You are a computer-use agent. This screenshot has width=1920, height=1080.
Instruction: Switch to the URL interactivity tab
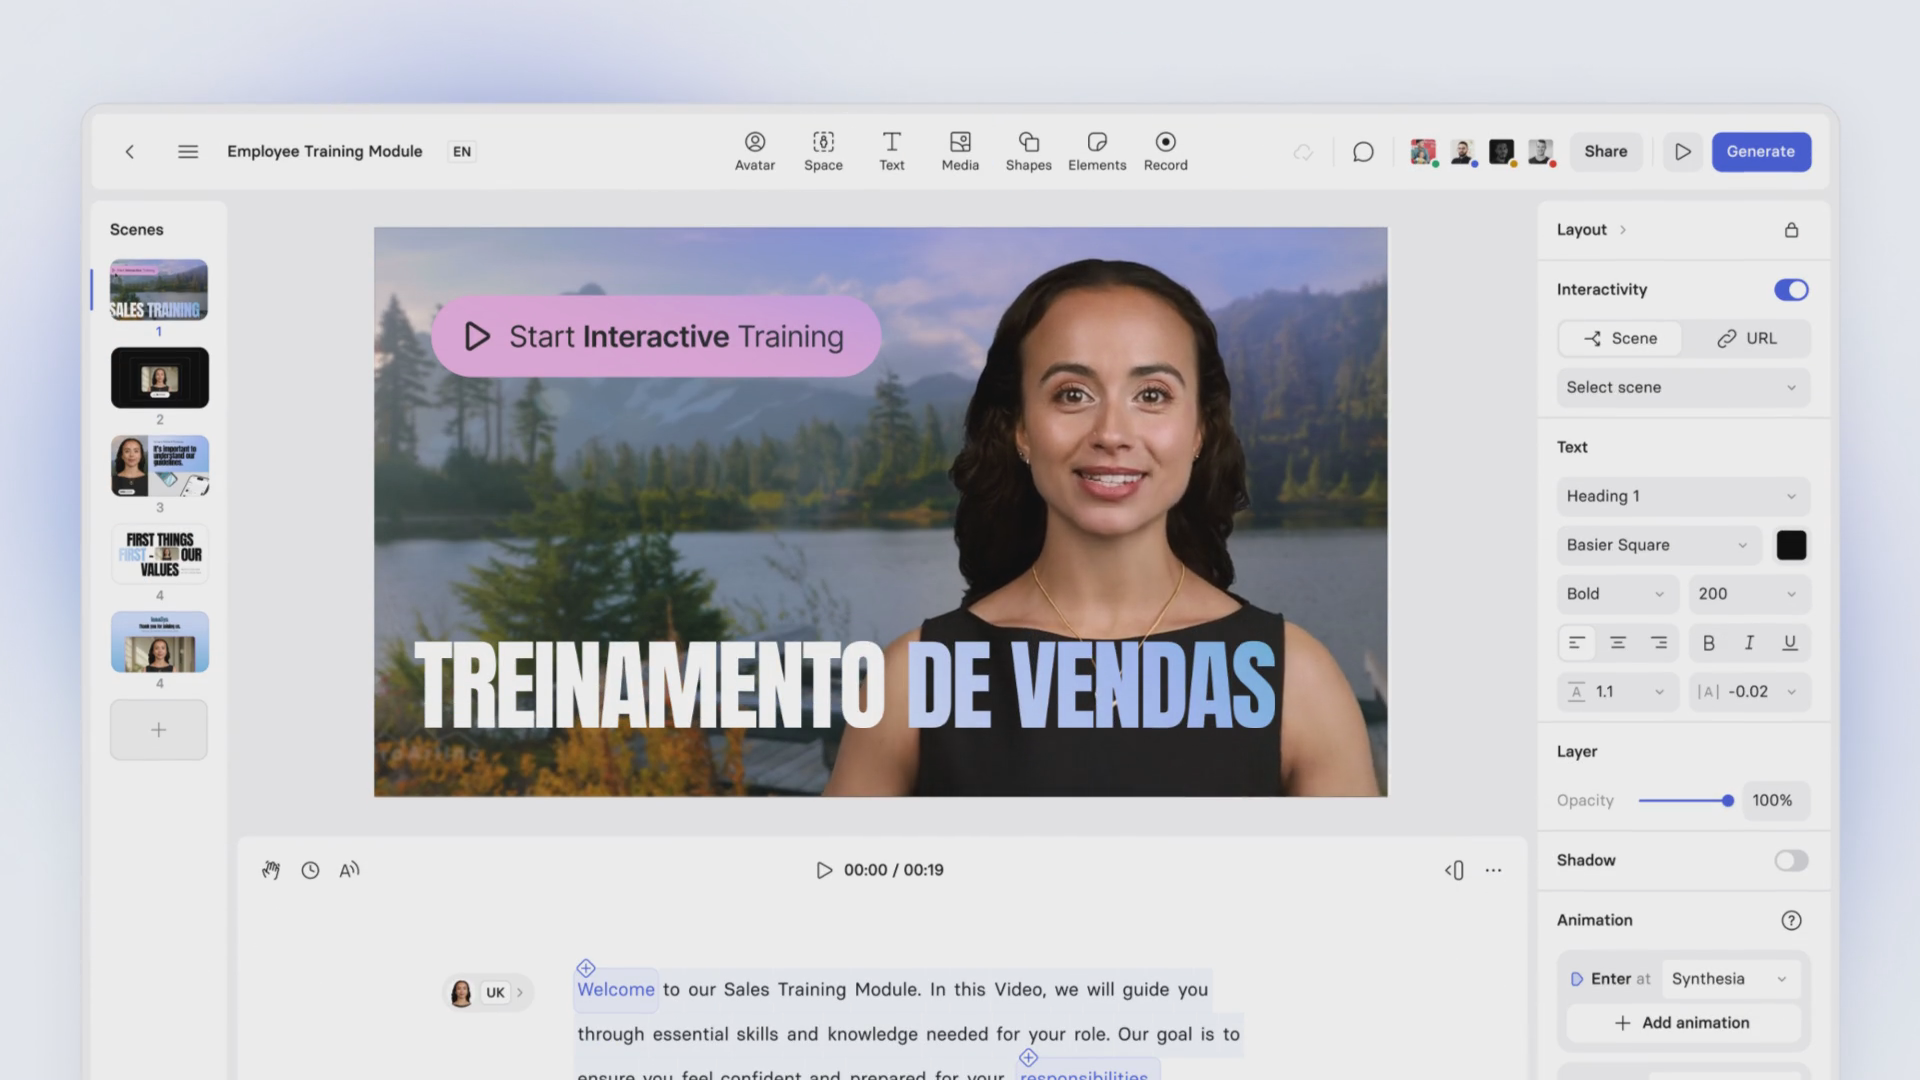point(1746,339)
